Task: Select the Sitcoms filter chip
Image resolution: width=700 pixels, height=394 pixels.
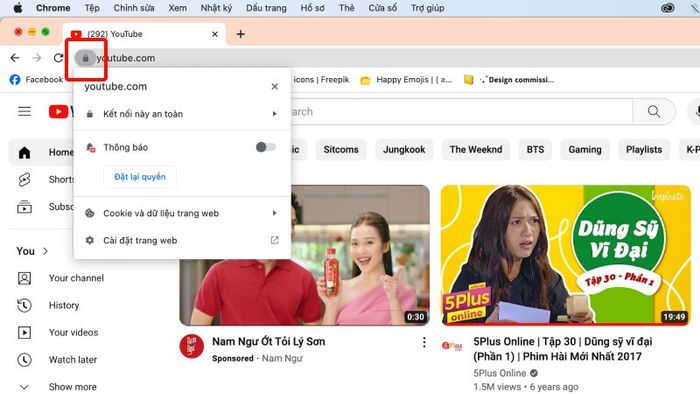Action: coord(341,149)
